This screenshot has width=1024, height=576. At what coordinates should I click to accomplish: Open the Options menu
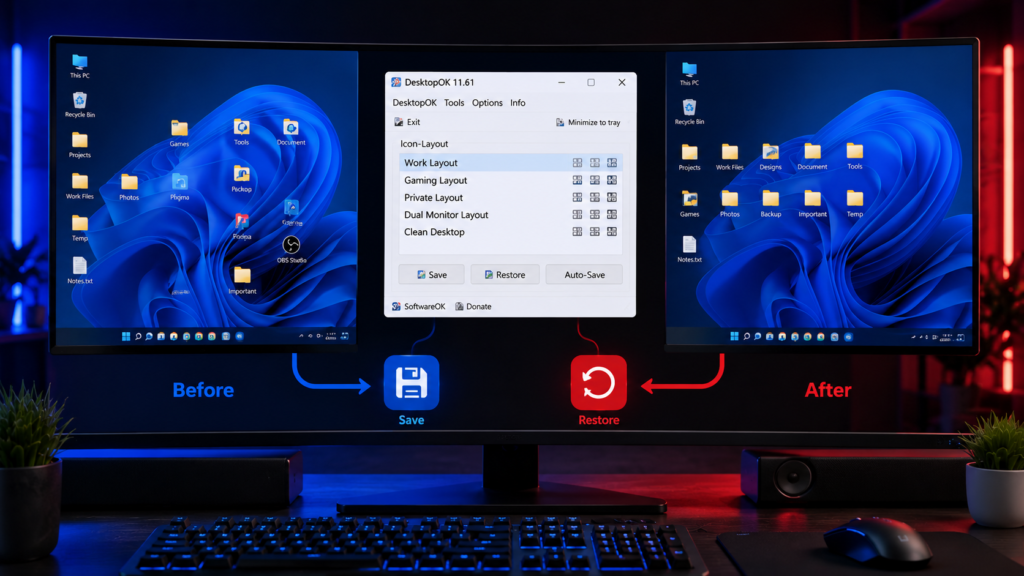click(487, 103)
